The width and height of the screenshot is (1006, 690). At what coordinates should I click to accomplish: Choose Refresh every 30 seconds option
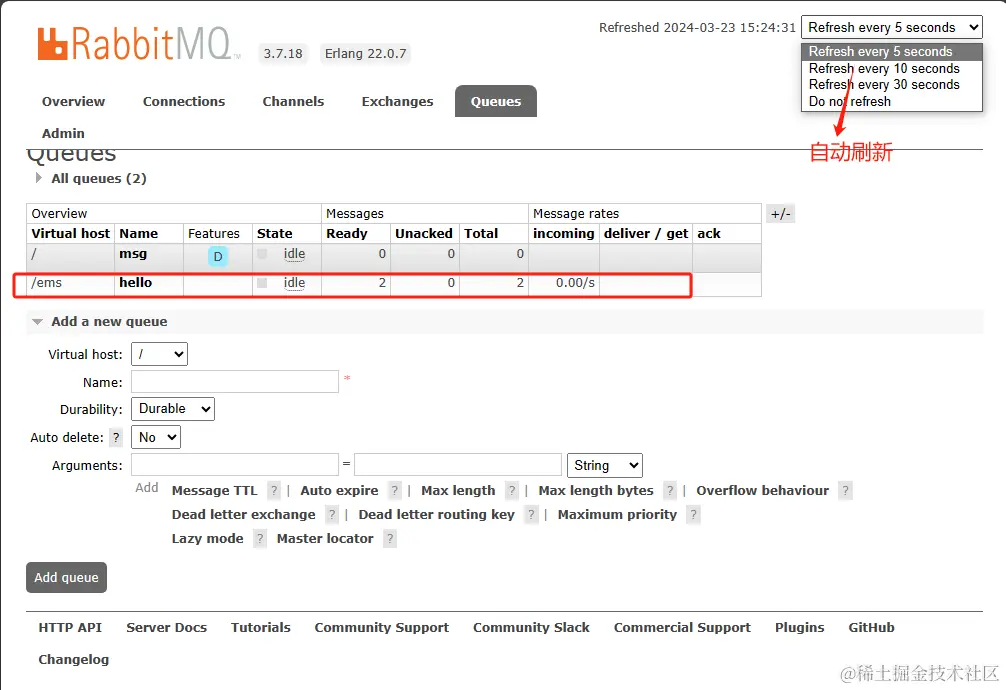[x=892, y=85]
